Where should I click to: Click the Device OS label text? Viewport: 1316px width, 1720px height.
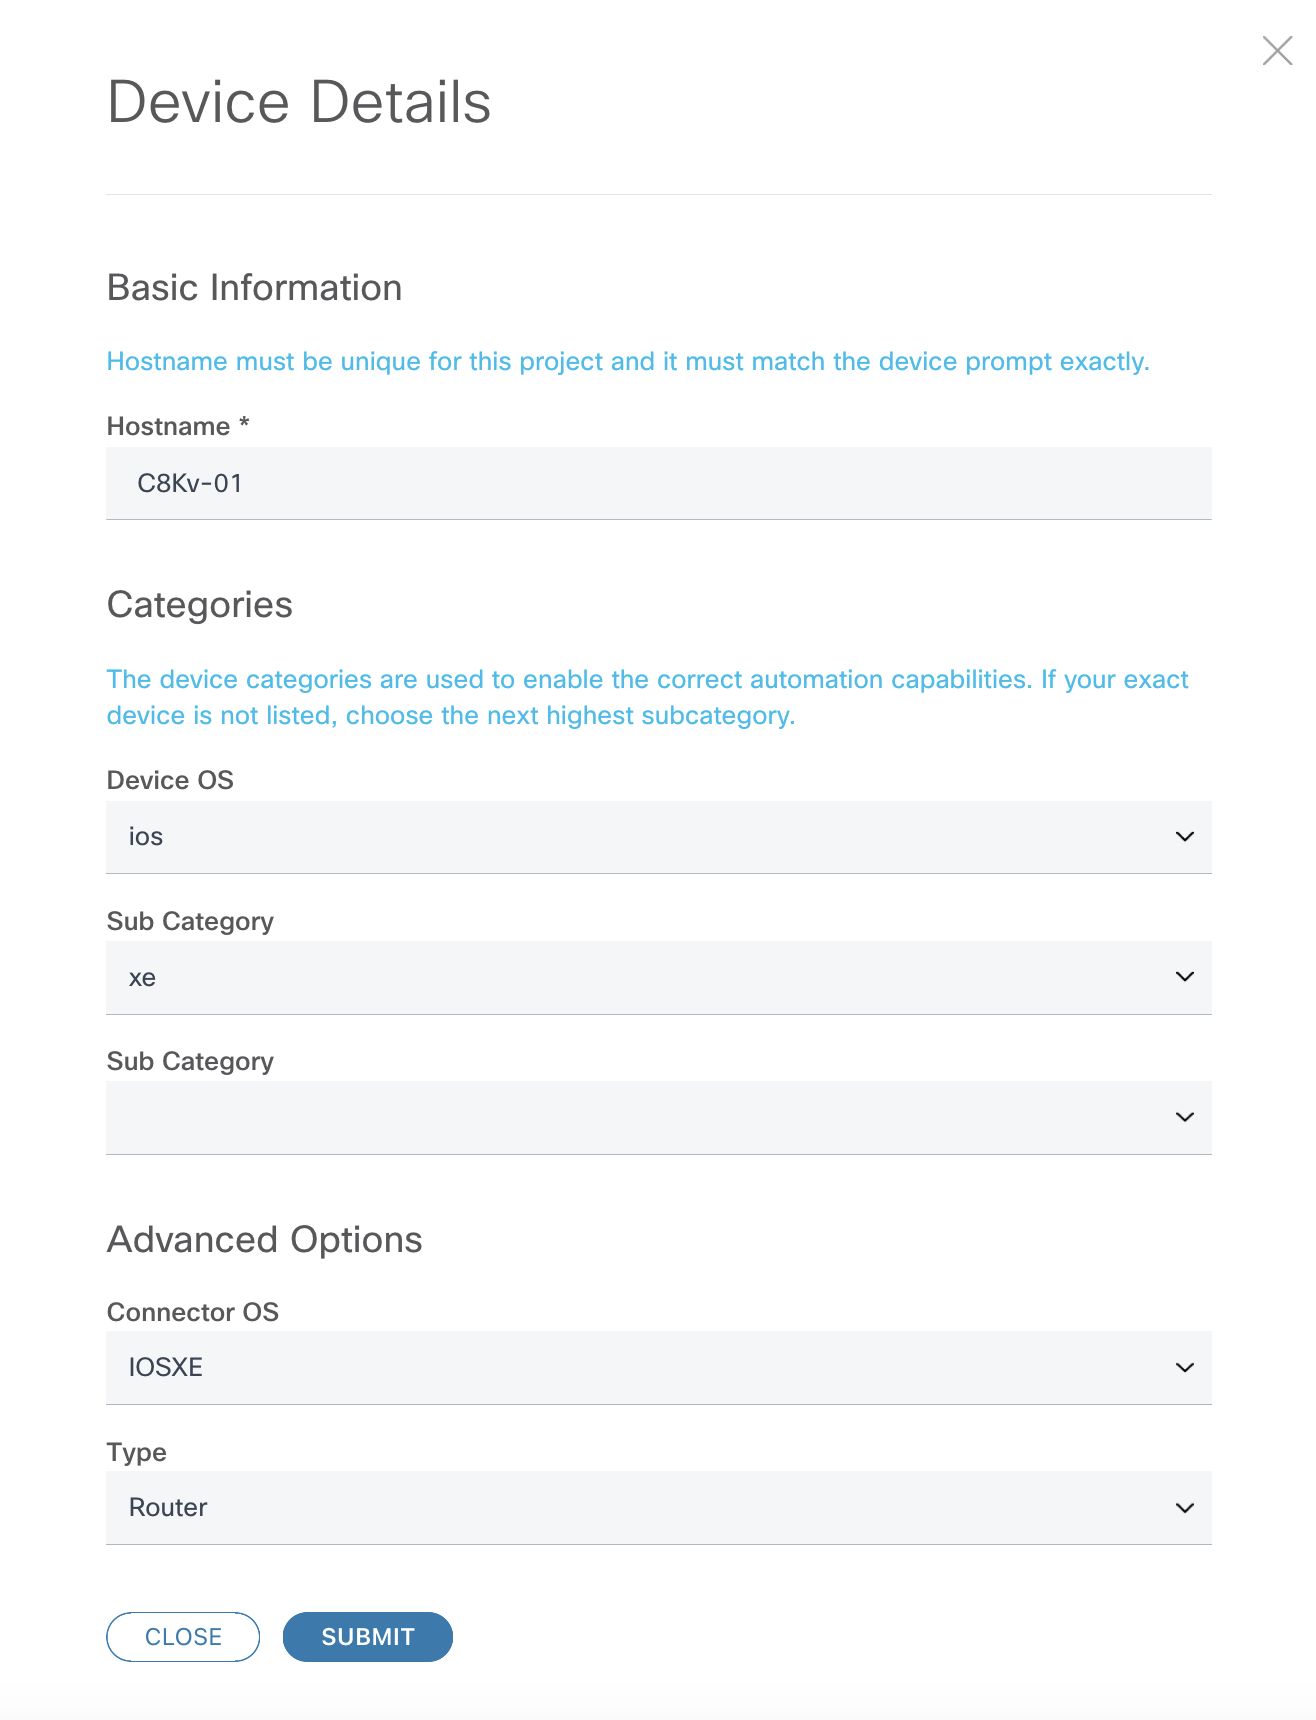click(170, 780)
